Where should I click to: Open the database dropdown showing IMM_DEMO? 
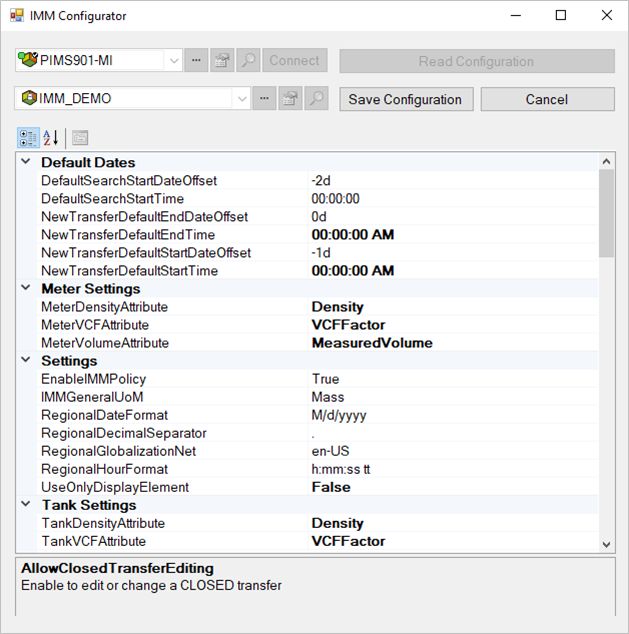coord(242,98)
